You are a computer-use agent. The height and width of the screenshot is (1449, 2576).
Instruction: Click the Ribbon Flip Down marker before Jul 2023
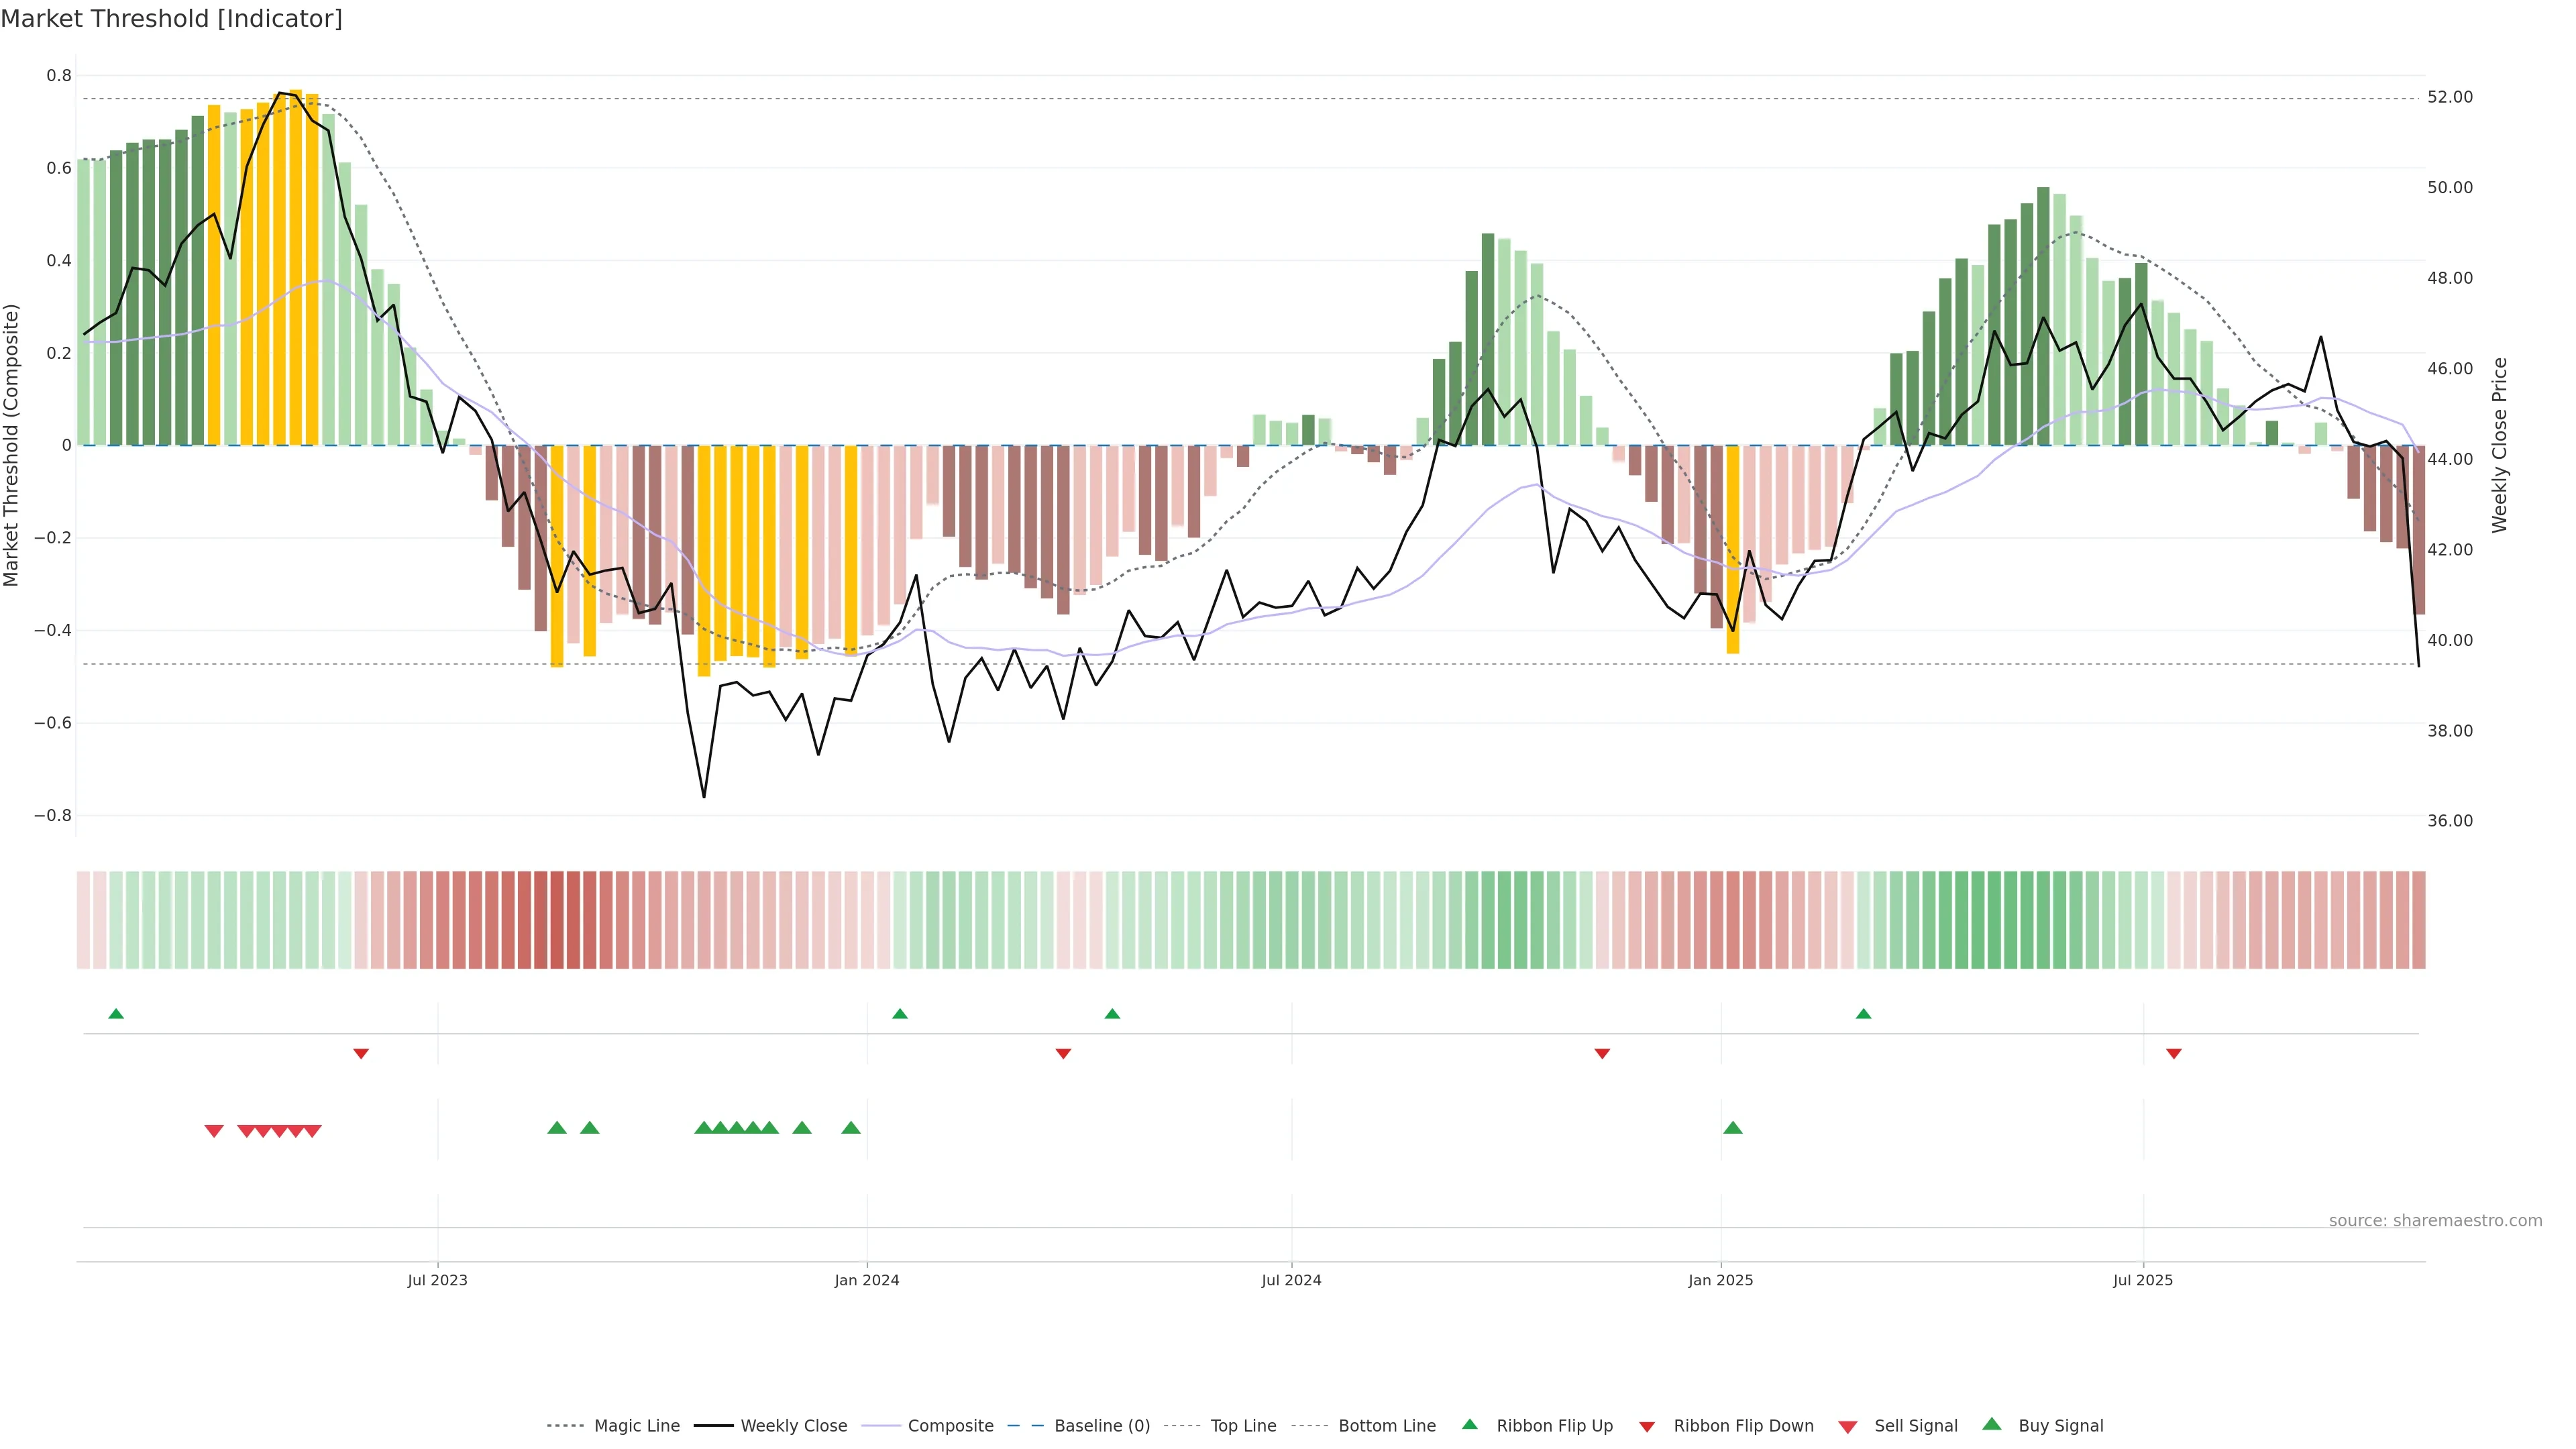pyautogui.click(x=361, y=1054)
